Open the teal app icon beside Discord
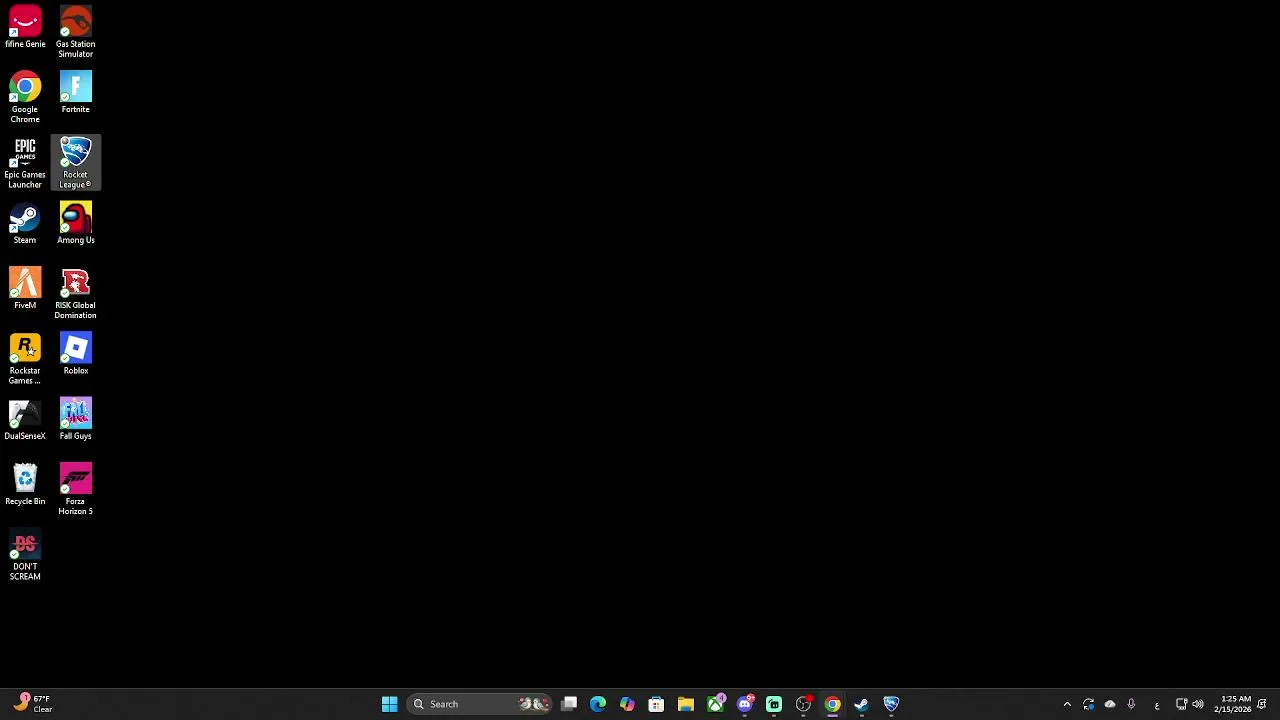The height and width of the screenshot is (720, 1280). (x=774, y=704)
